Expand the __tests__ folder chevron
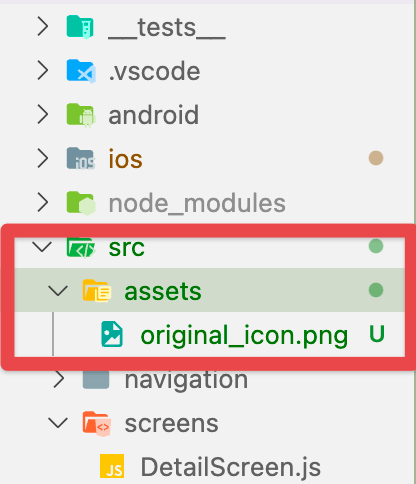Viewport: 416px width, 484px height. coord(43,27)
